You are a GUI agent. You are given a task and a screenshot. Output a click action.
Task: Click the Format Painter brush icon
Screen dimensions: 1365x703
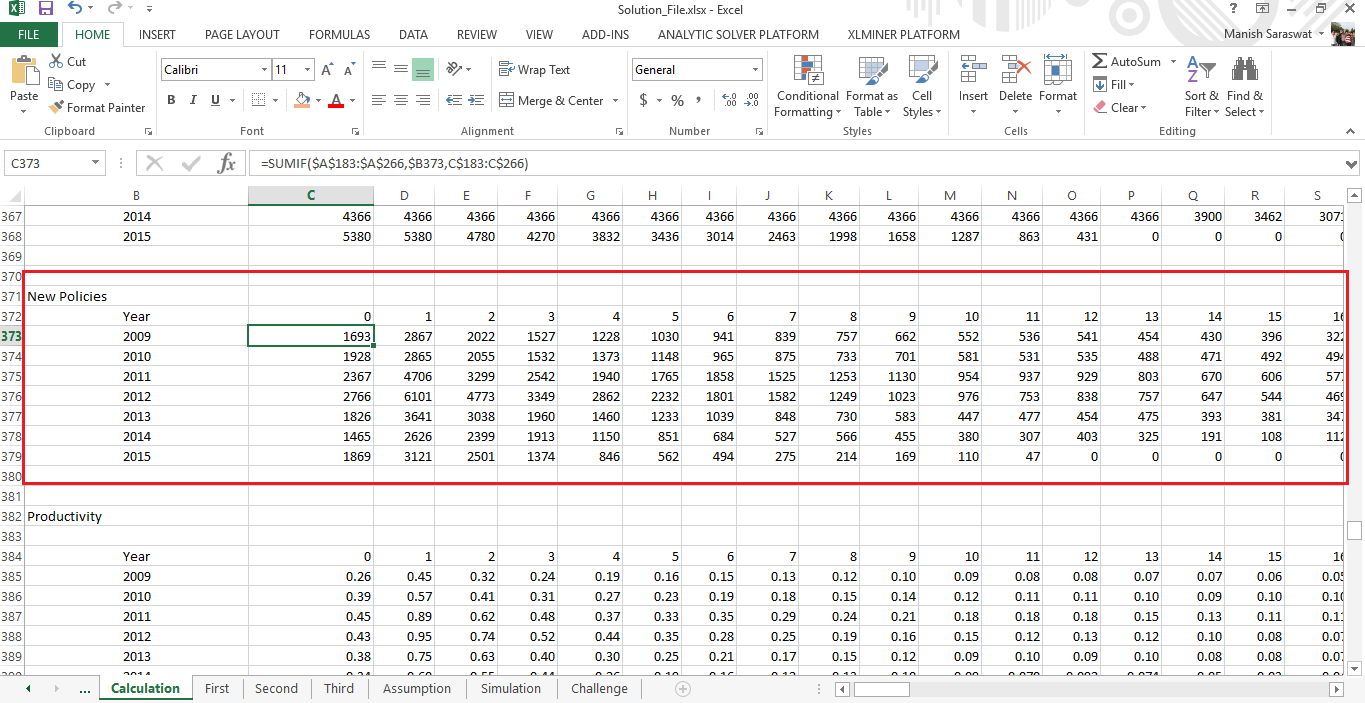[57, 108]
